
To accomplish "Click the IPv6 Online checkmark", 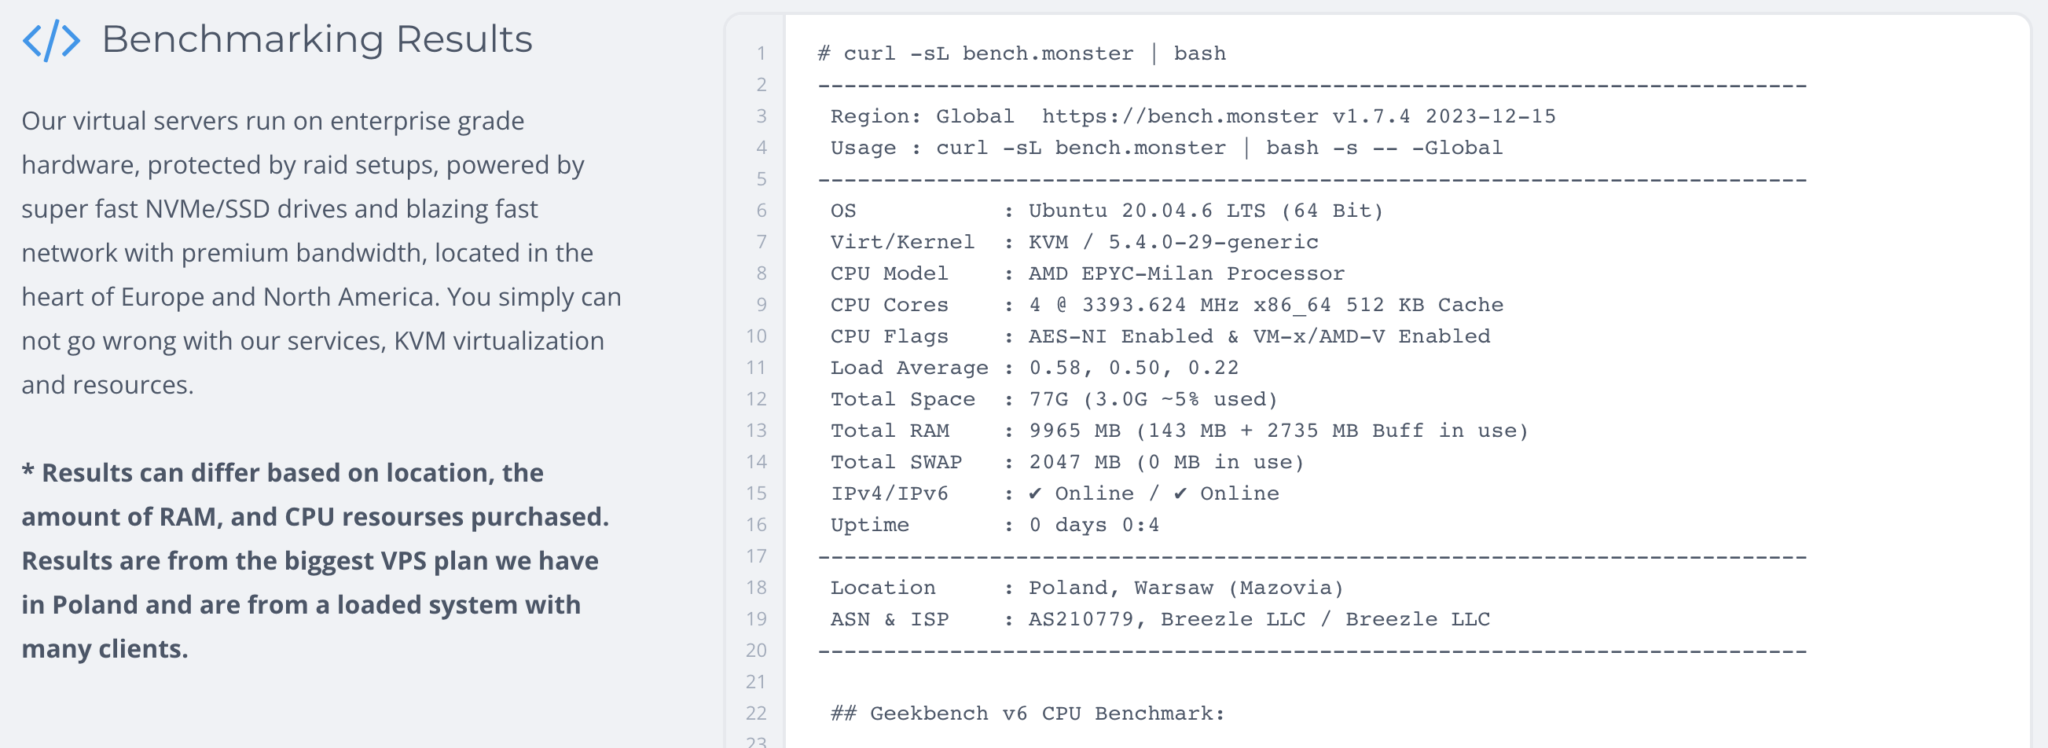I will (x=1180, y=493).
